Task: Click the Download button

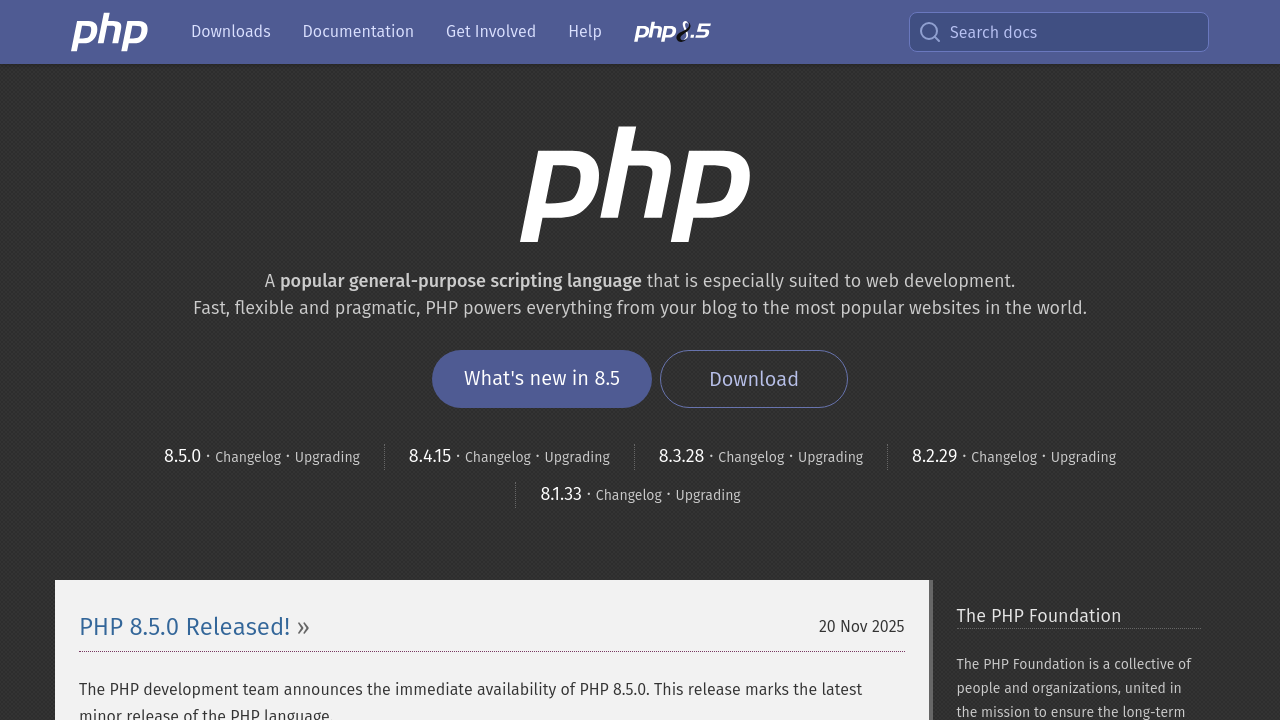Action: pos(754,378)
